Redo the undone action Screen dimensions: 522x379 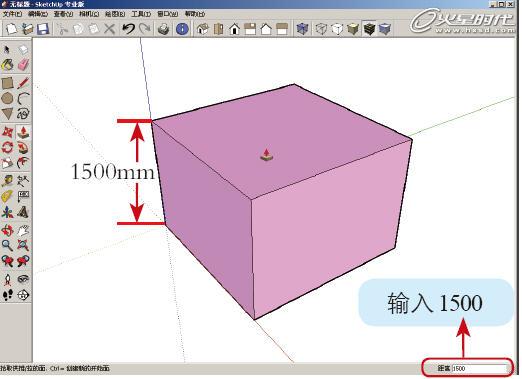[145, 29]
